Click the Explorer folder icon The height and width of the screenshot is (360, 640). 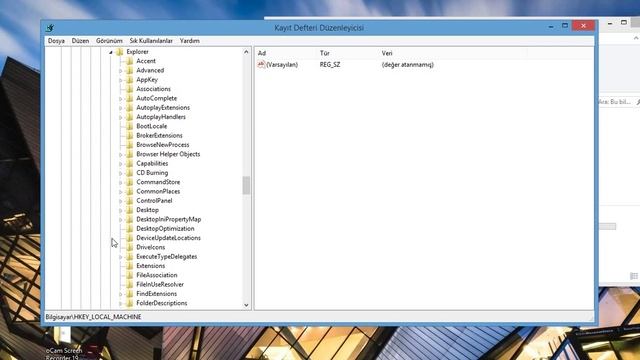[120, 52]
